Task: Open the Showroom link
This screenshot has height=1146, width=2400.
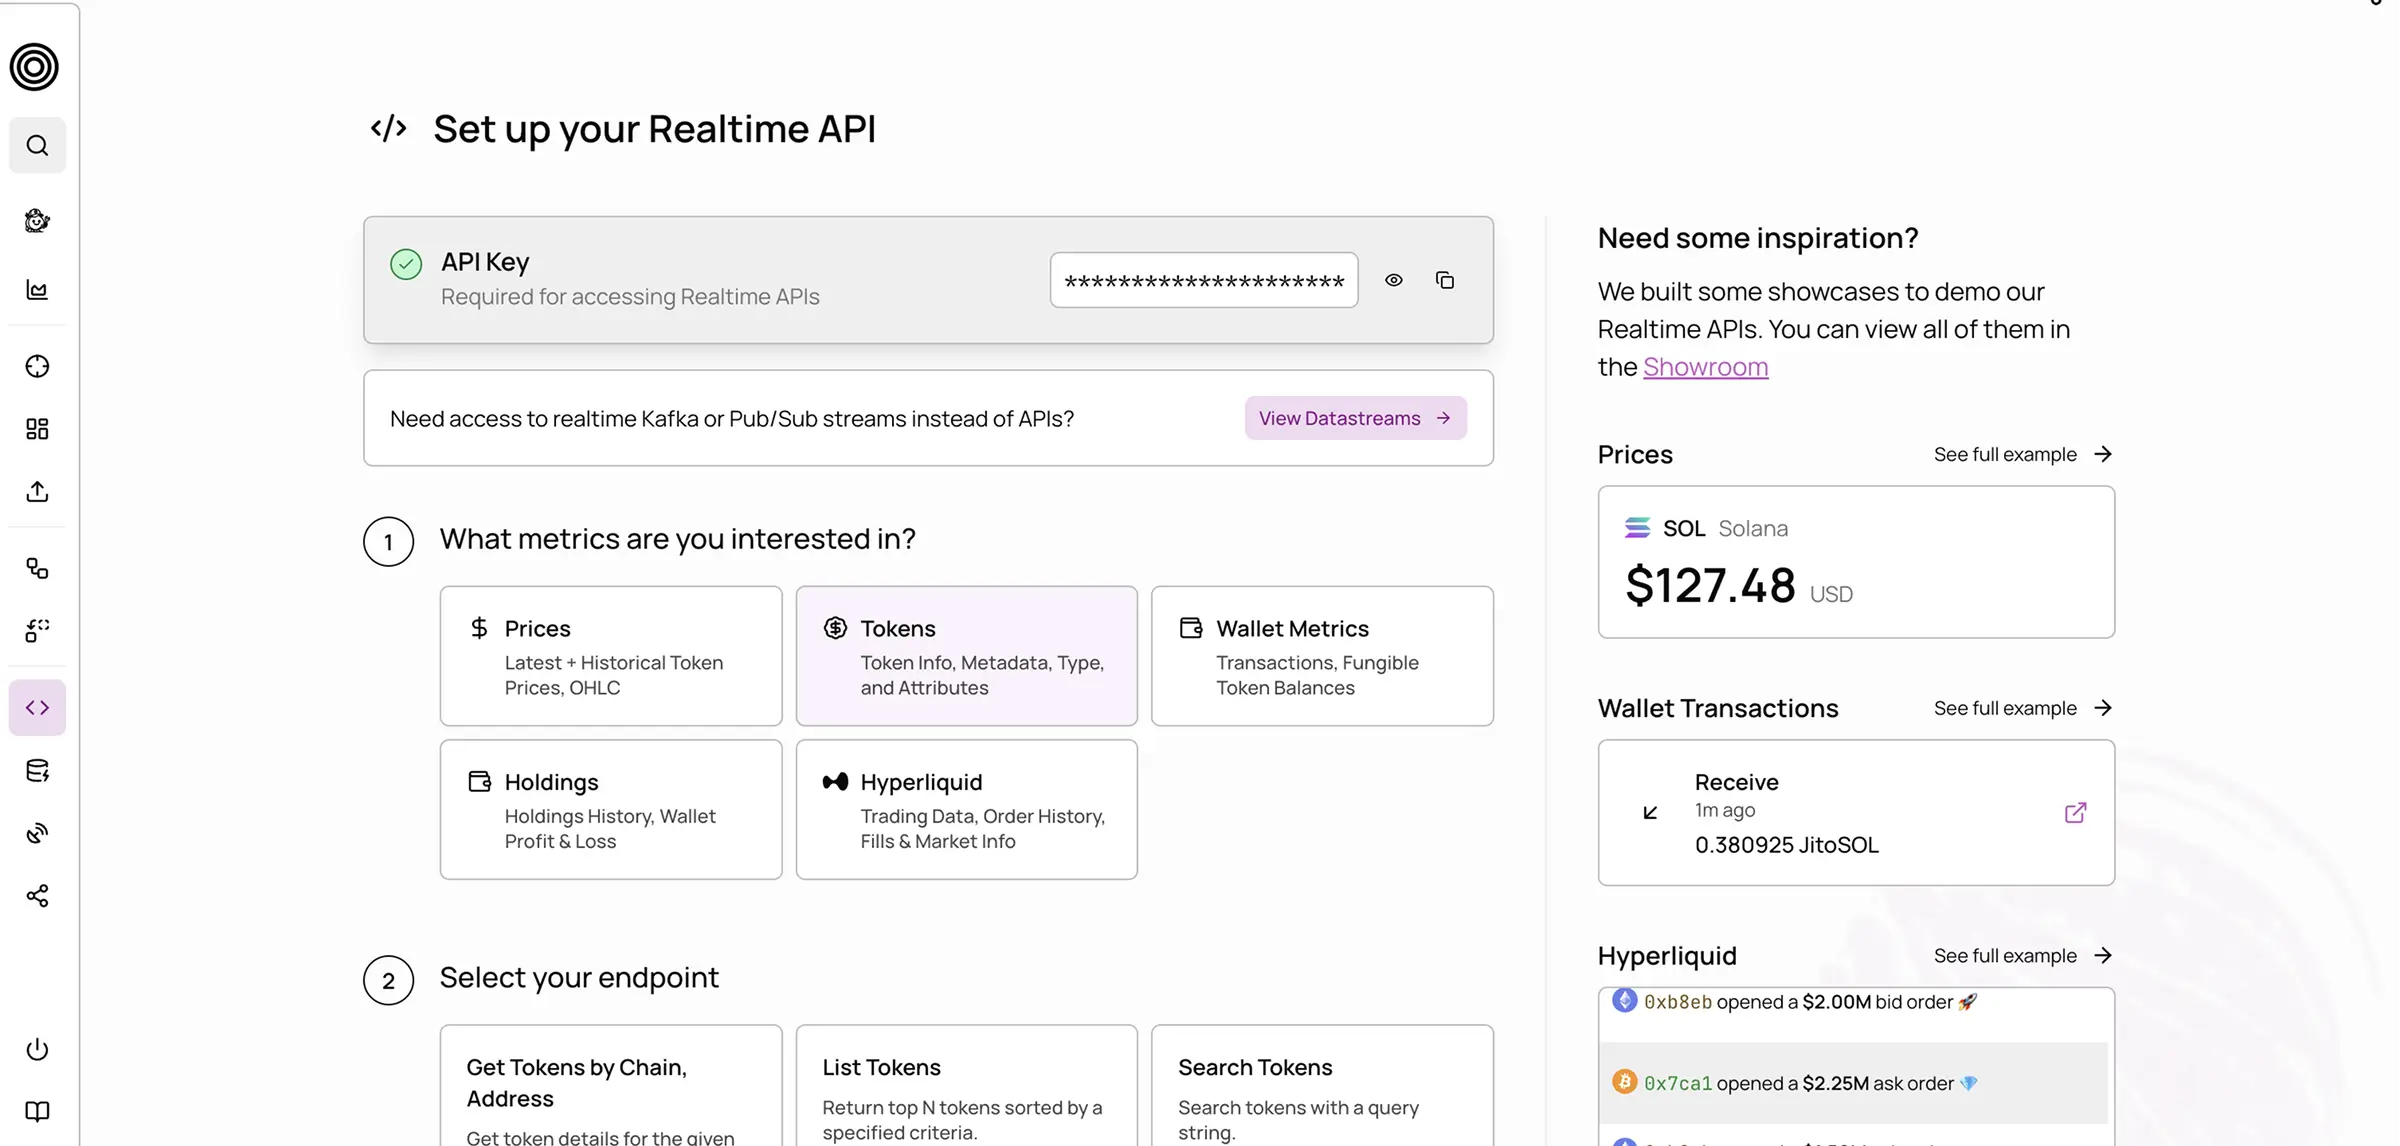Action: [x=1706, y=366]
